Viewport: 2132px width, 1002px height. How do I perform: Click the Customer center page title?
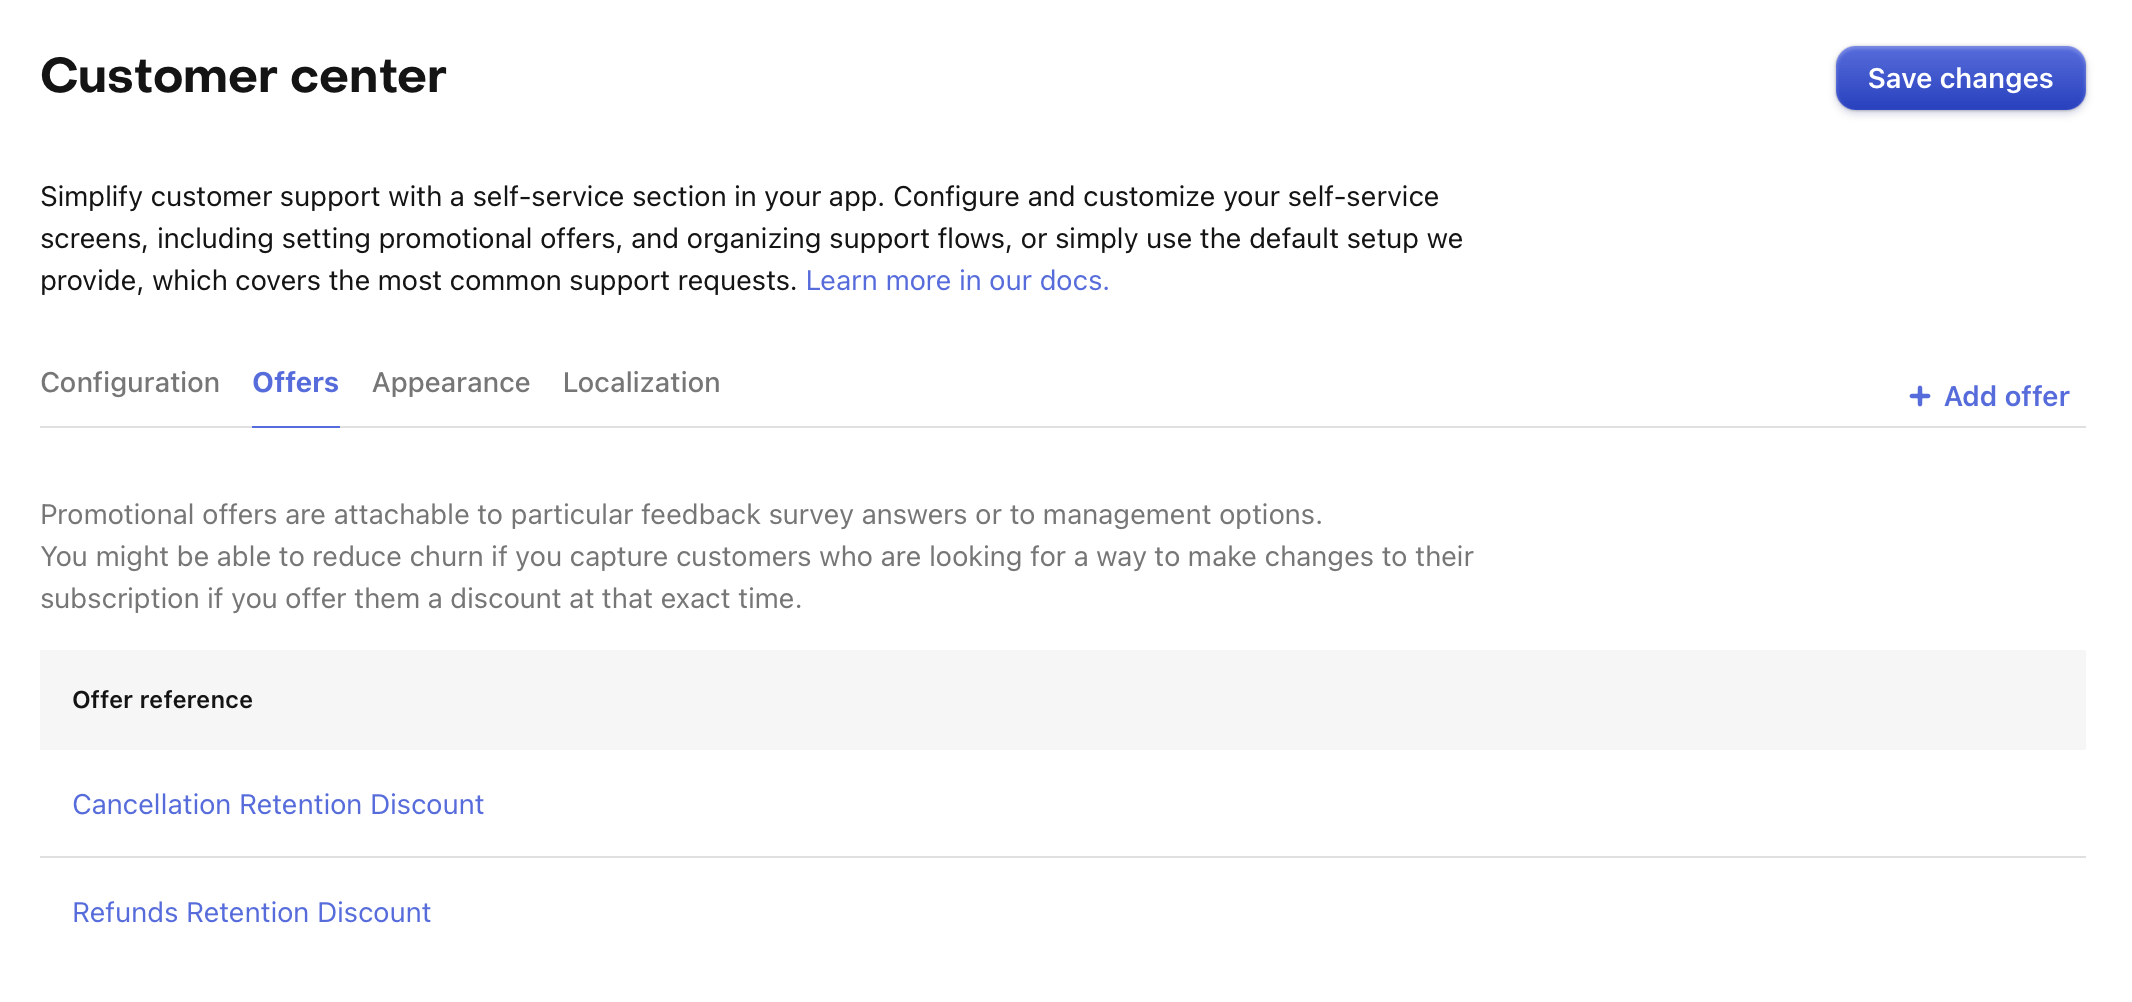click(x=243, y=76)
